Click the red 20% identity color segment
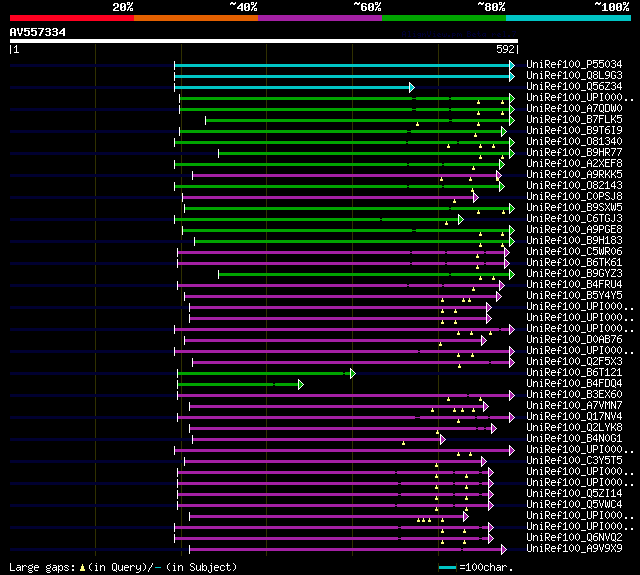The width and height of the screenshot is (640, 575). tap(72, 18)
